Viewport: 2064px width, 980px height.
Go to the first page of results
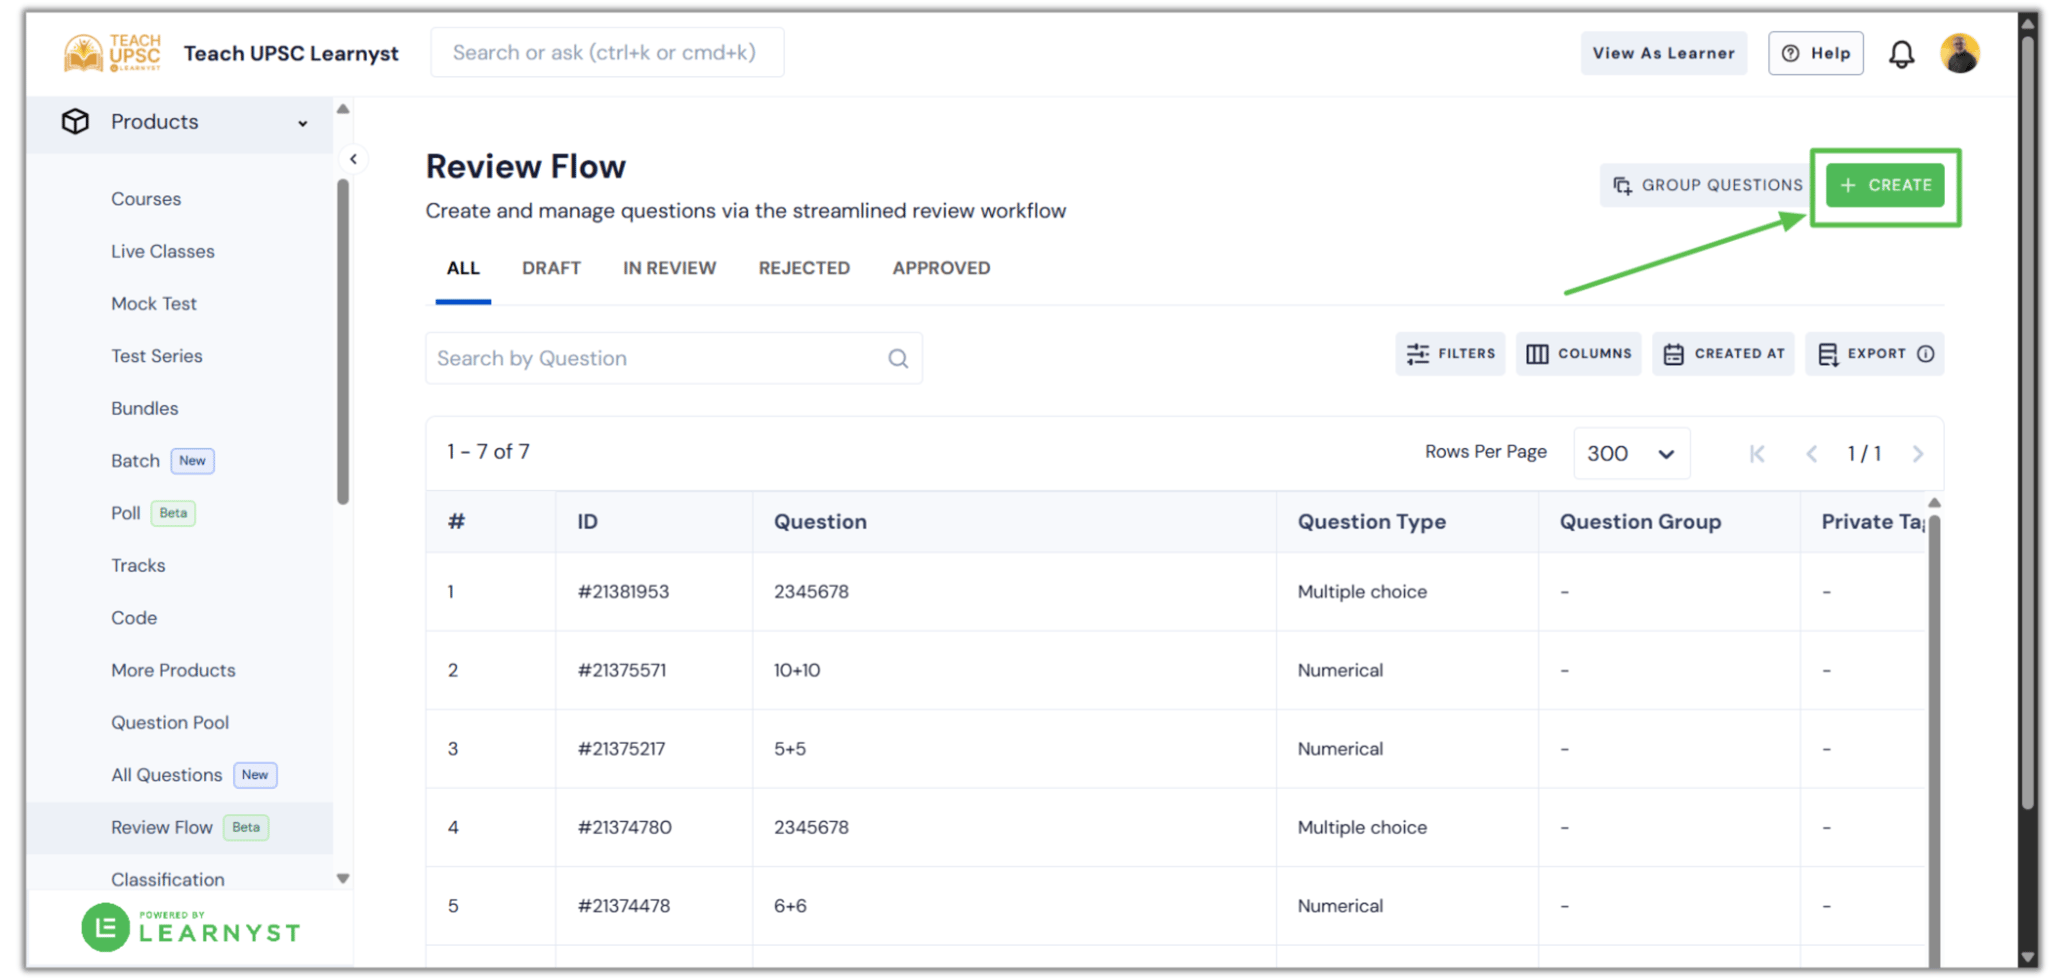click(1757, 453)
